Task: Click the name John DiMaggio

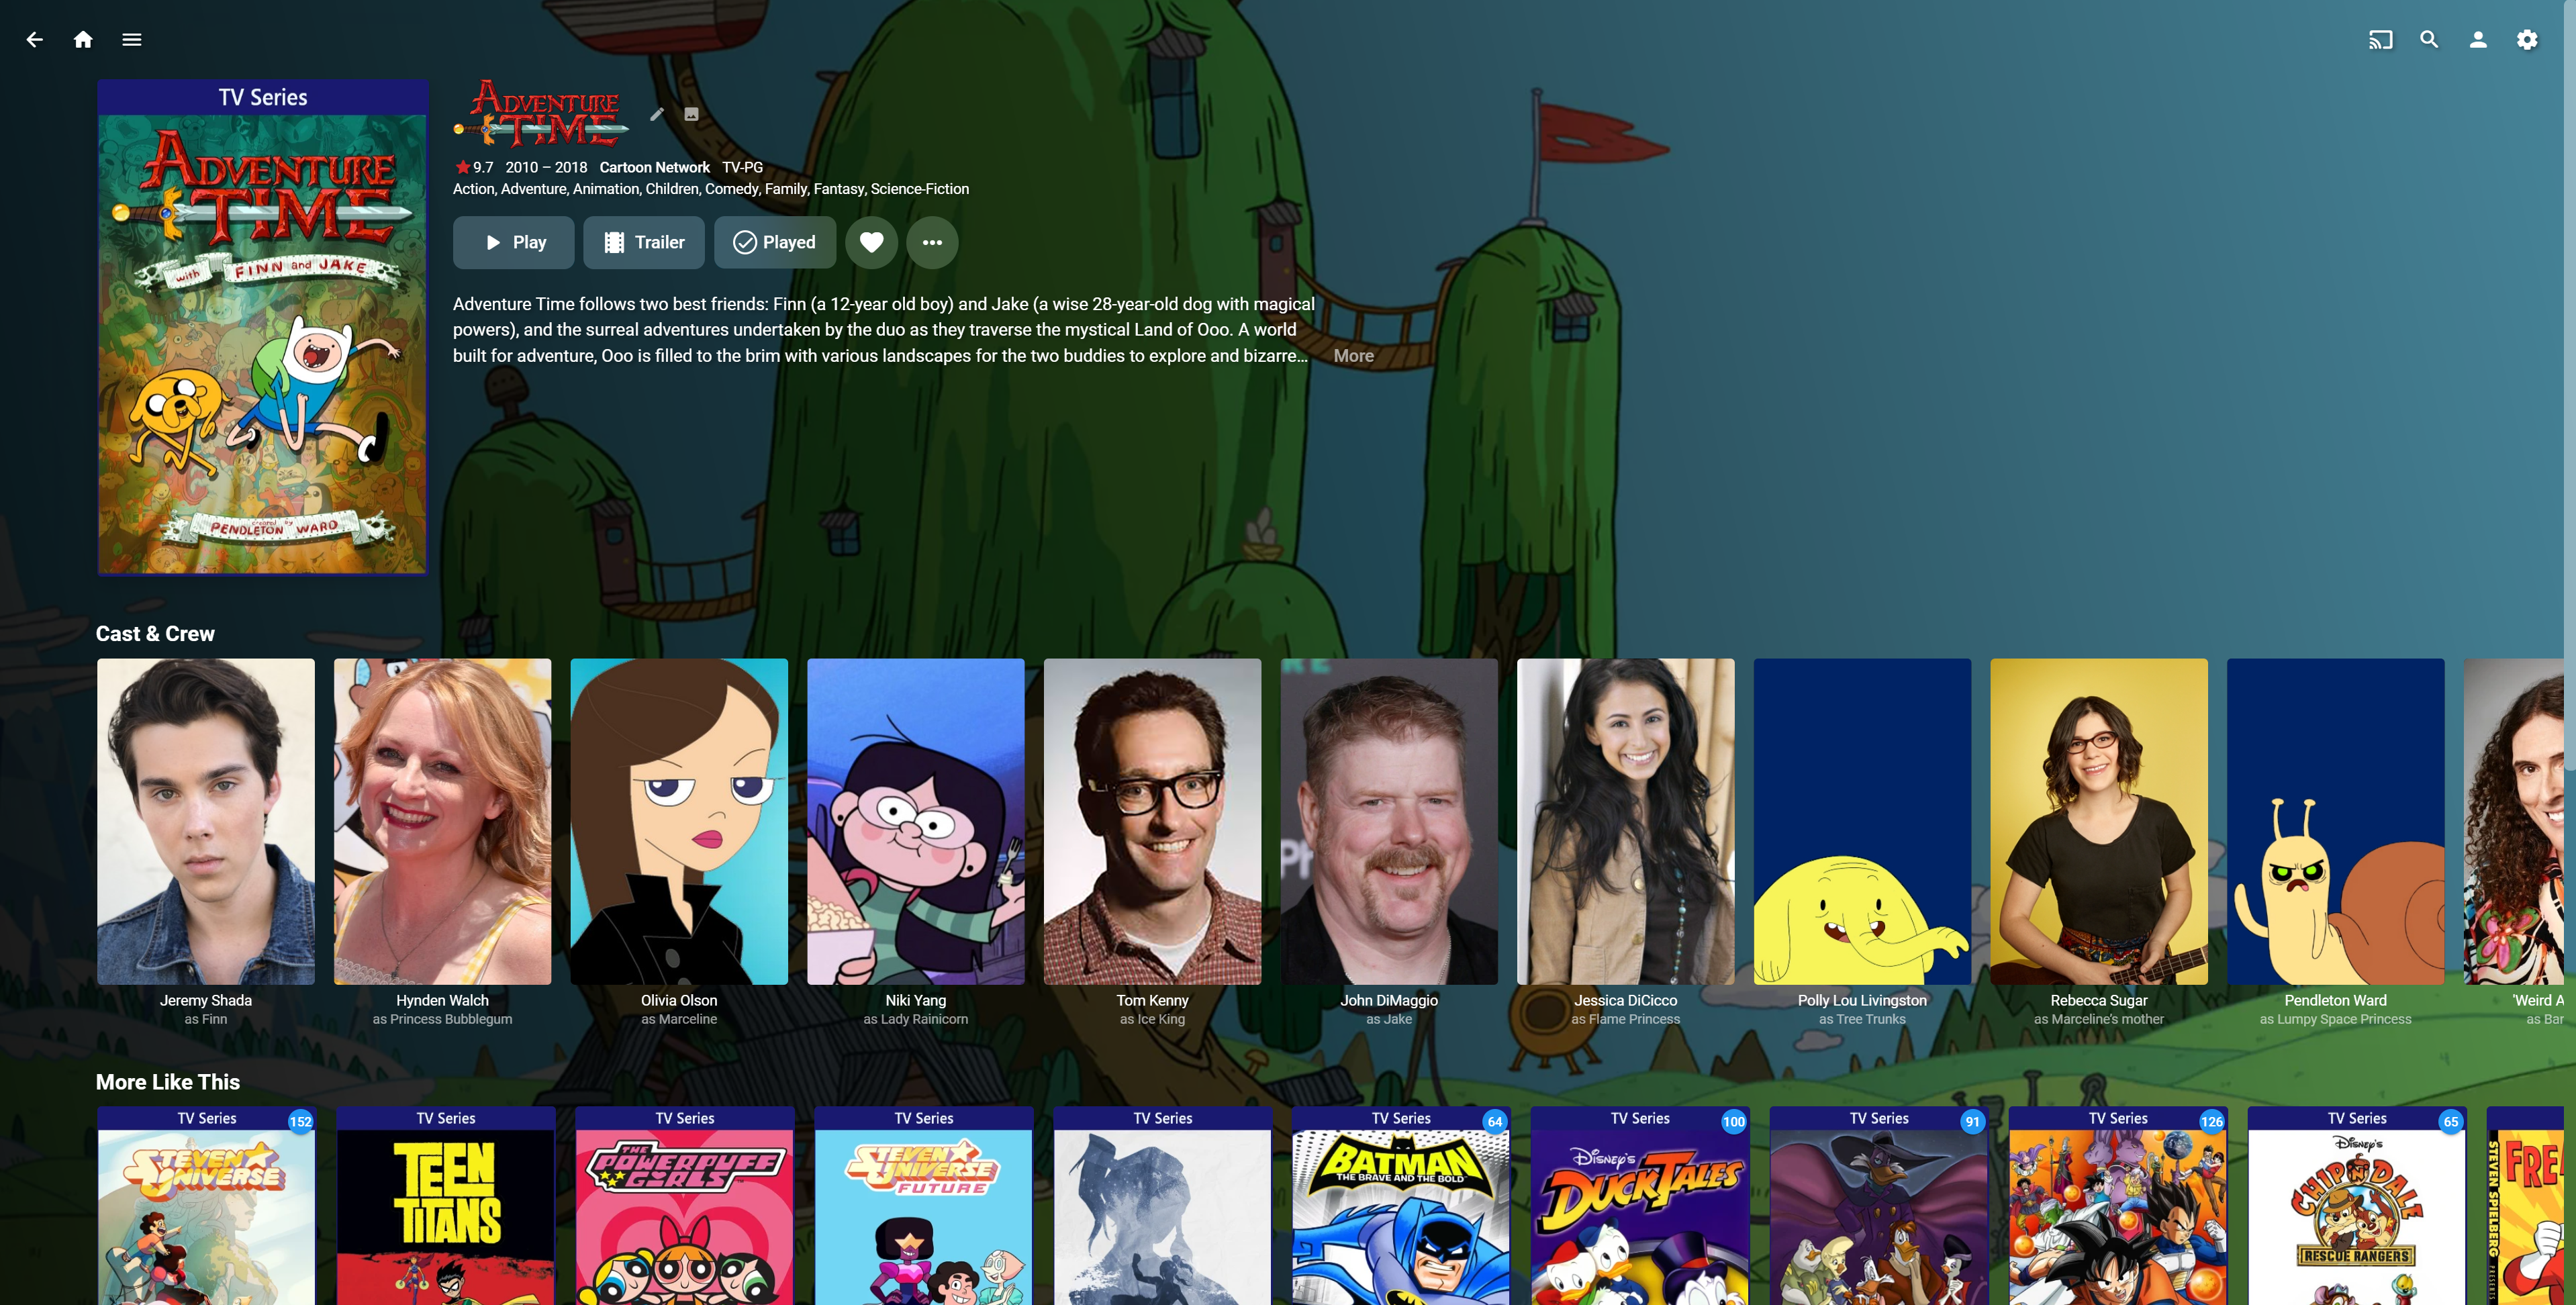Action: [1389, 1000]
